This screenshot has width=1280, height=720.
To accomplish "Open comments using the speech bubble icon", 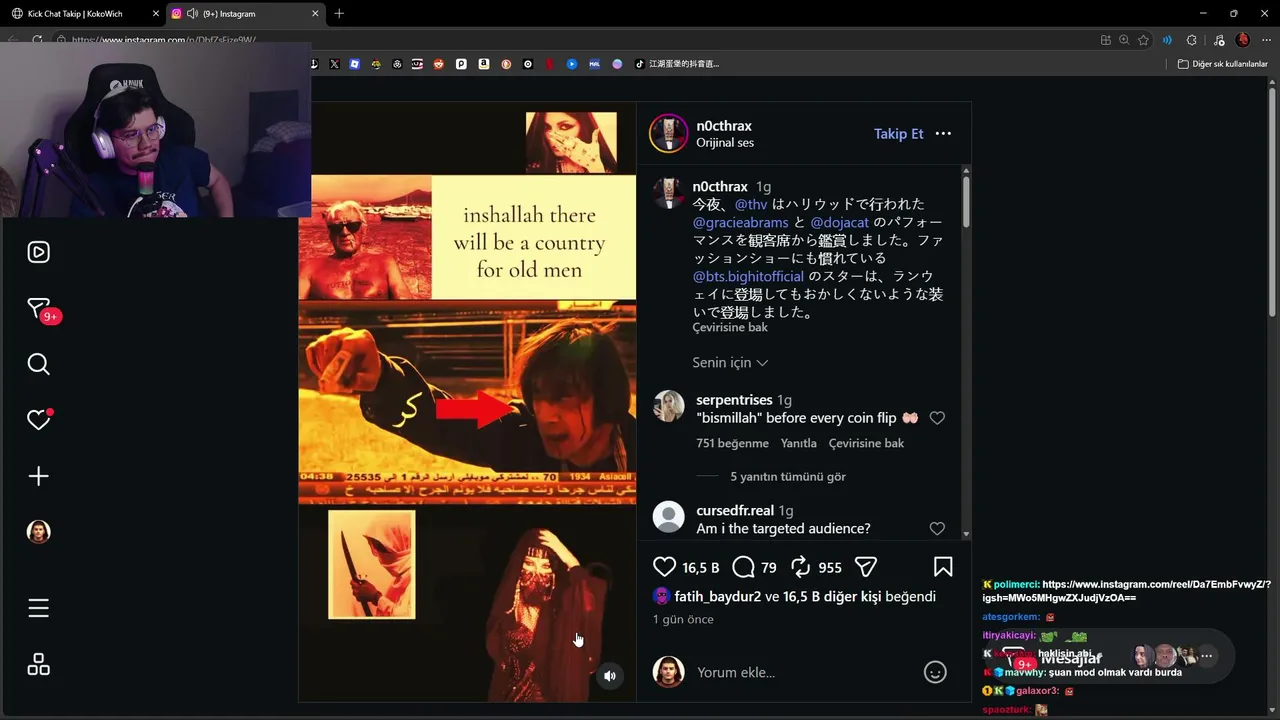I will (x=743, y=567).
